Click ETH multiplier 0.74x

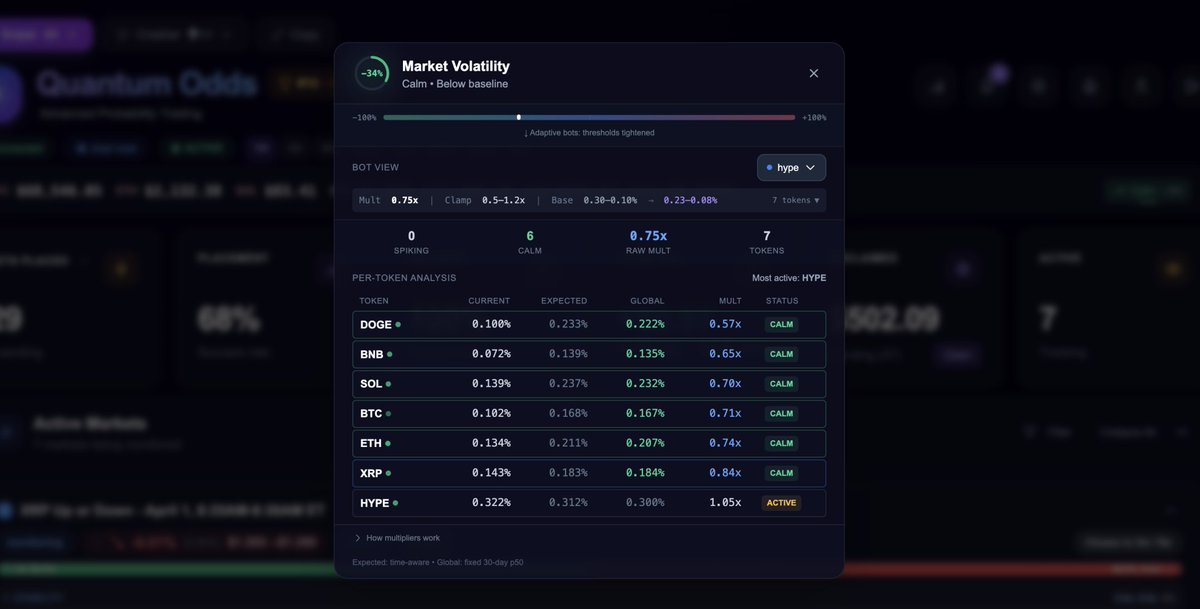(x=724, y=443)
